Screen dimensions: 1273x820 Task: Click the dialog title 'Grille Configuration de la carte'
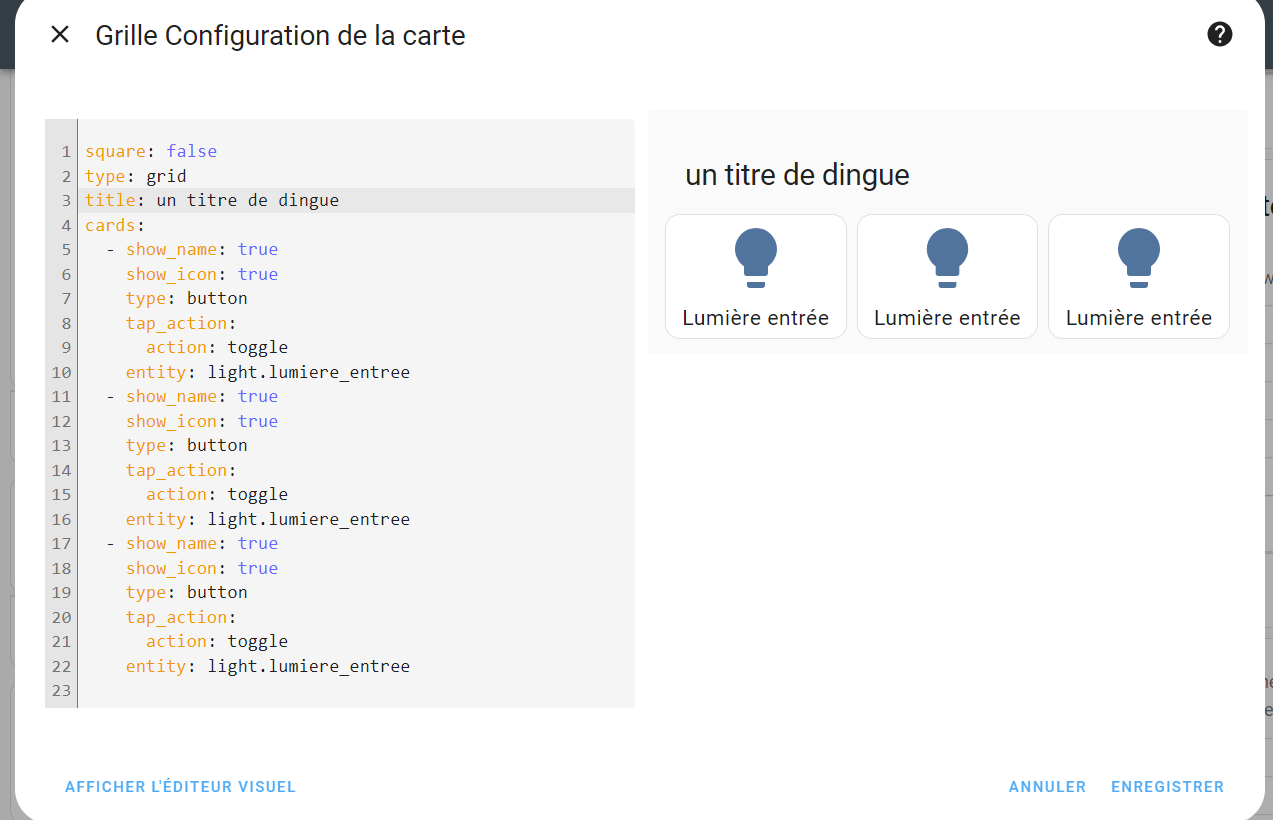[280, 36]
